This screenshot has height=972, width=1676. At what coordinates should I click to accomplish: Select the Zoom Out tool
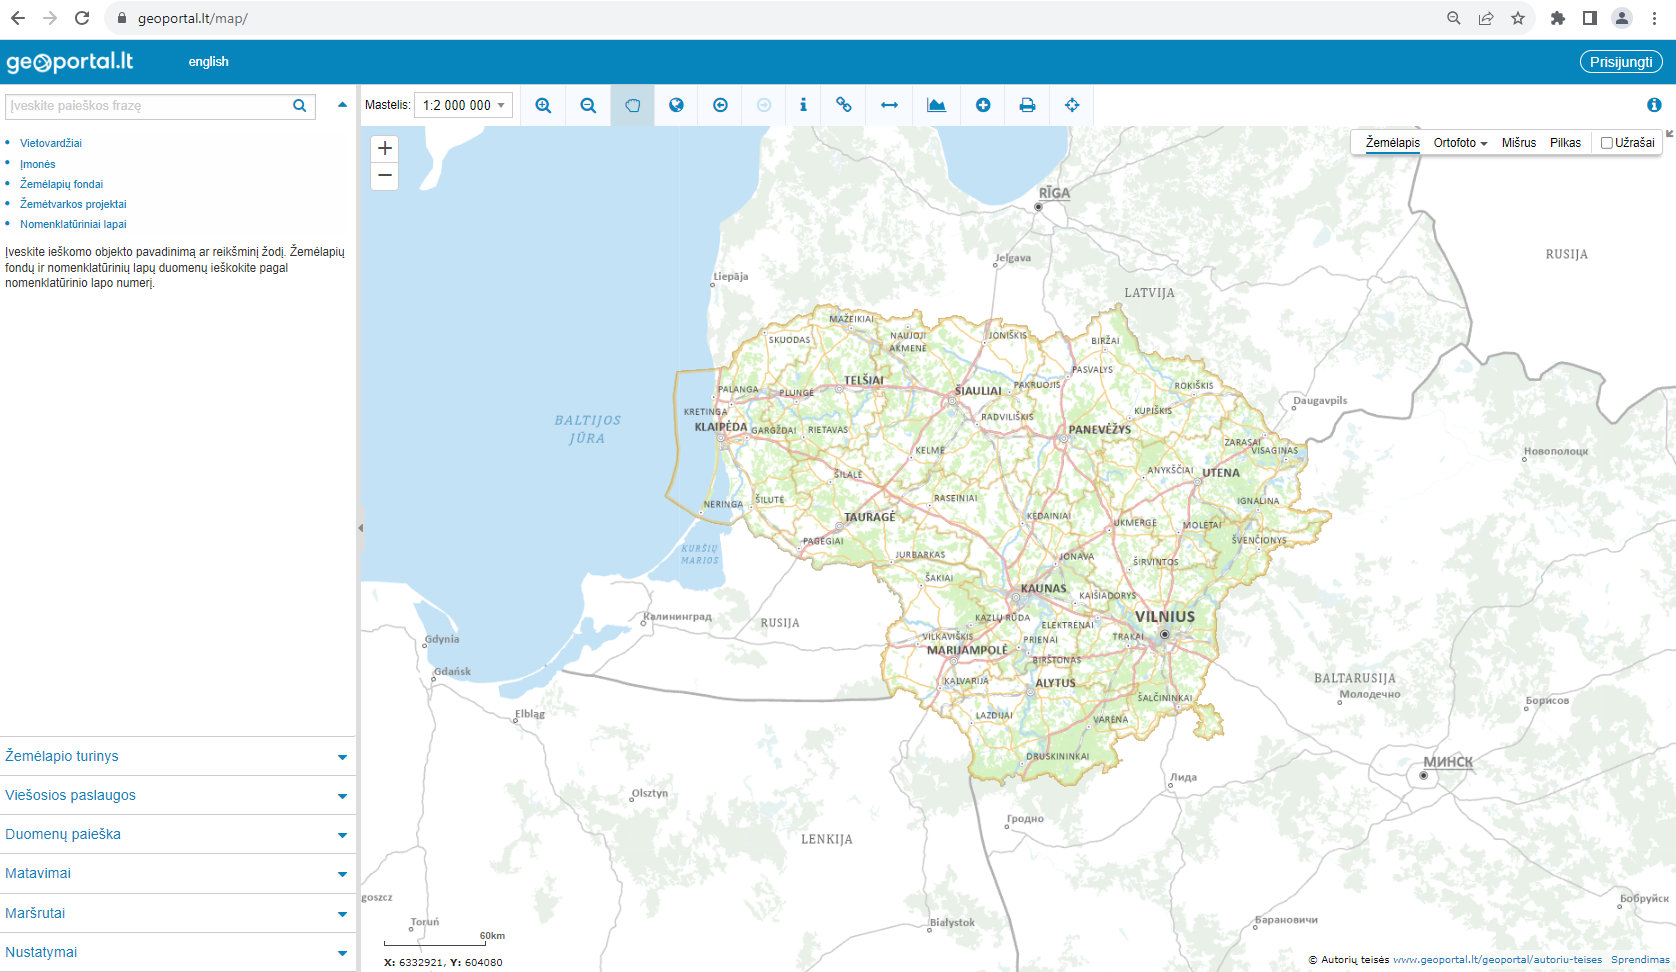588,105
